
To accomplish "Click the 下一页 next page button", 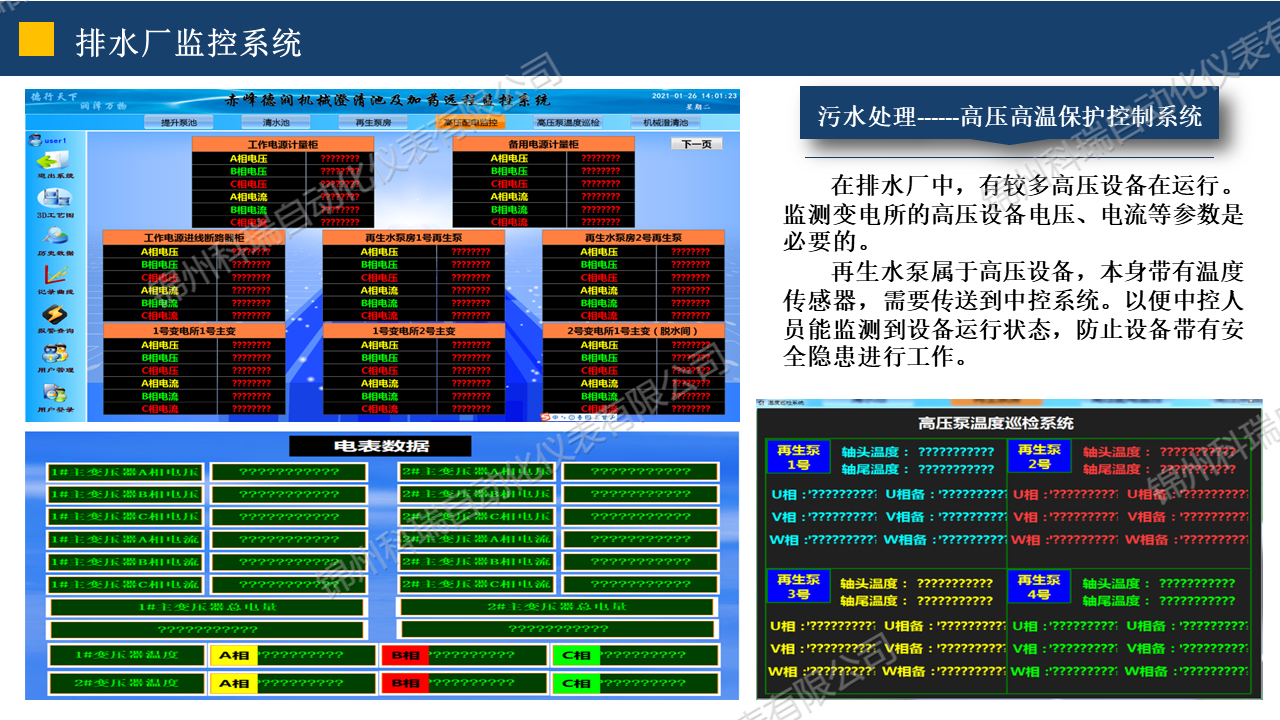I will 696,144.
